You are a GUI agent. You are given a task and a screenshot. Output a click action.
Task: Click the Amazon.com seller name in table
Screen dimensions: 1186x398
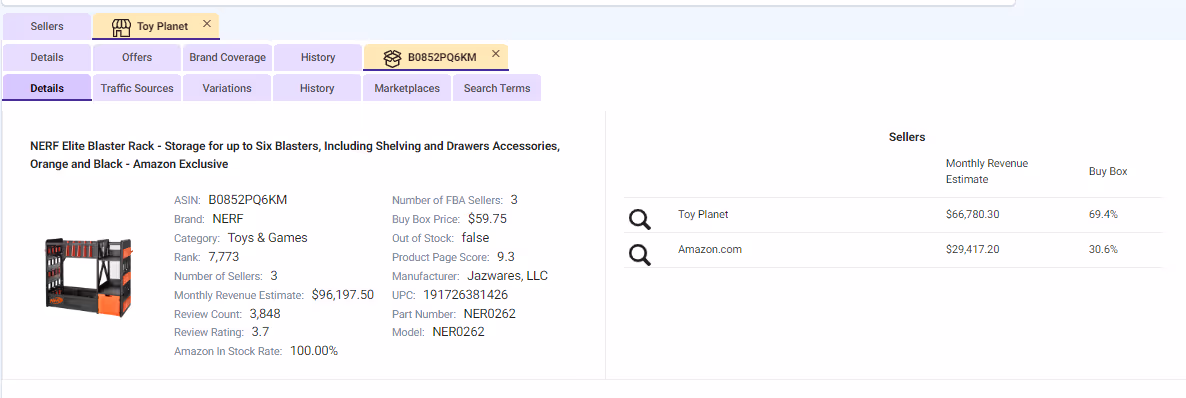(x=710, y=249)
